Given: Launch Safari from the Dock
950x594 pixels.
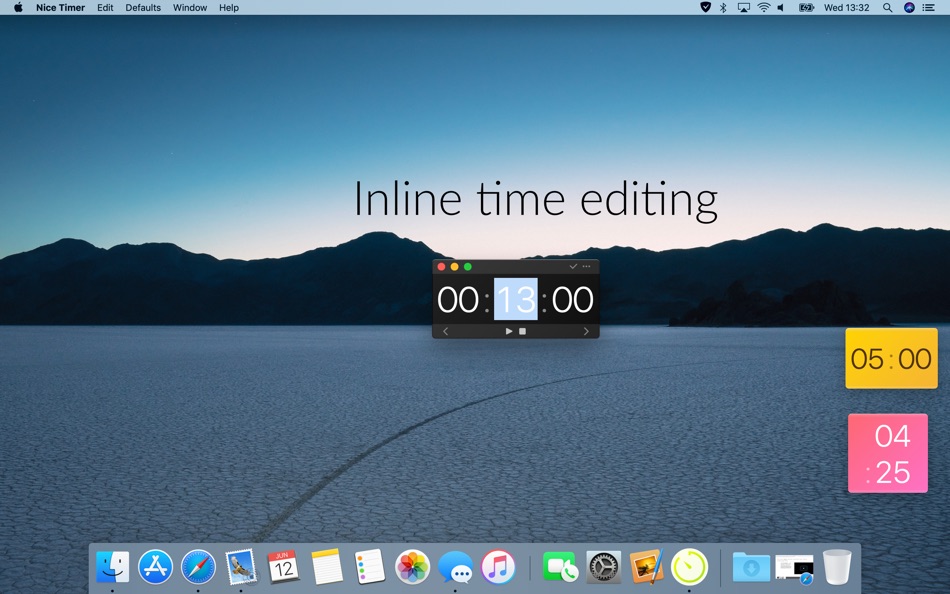Looking at the screenshot, I should pos(198,567).
